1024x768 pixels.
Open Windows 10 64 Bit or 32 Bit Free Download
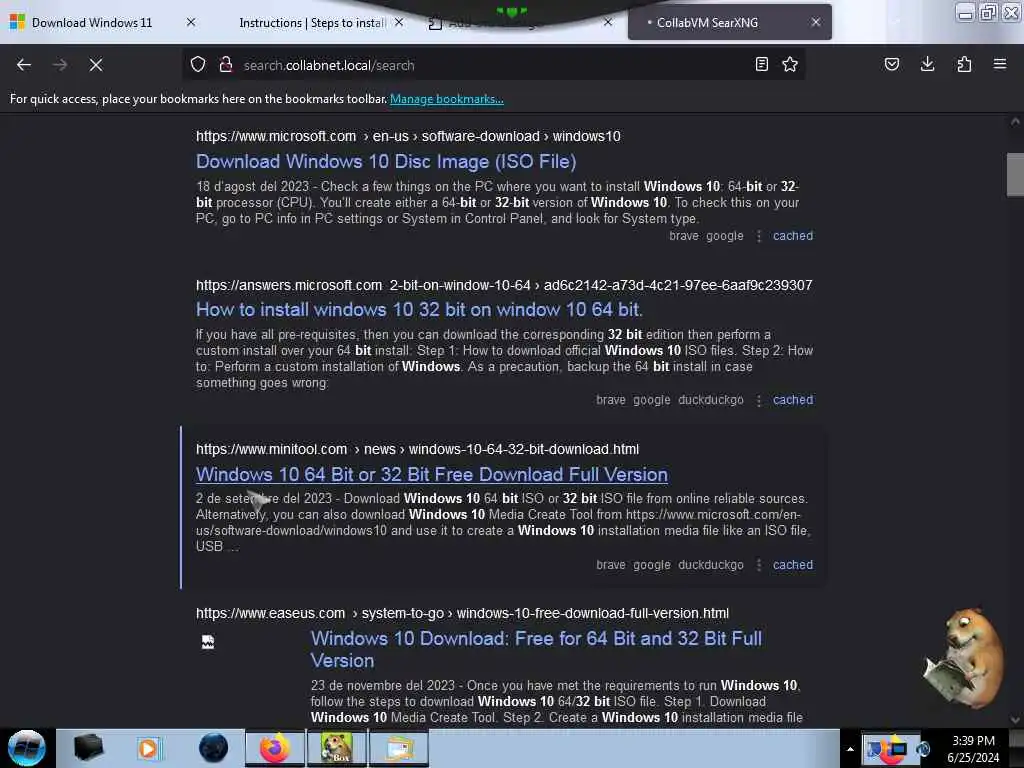coord(432,475)
